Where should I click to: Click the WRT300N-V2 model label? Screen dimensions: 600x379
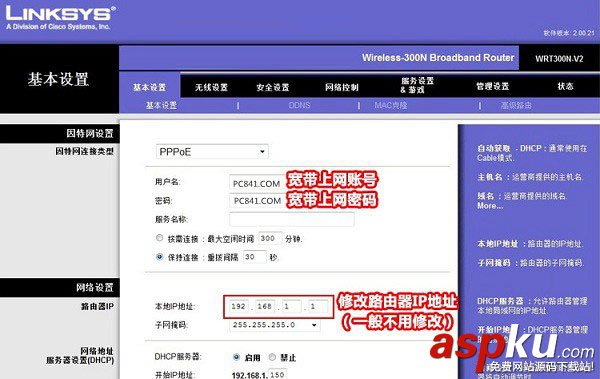tap(559, 59)
